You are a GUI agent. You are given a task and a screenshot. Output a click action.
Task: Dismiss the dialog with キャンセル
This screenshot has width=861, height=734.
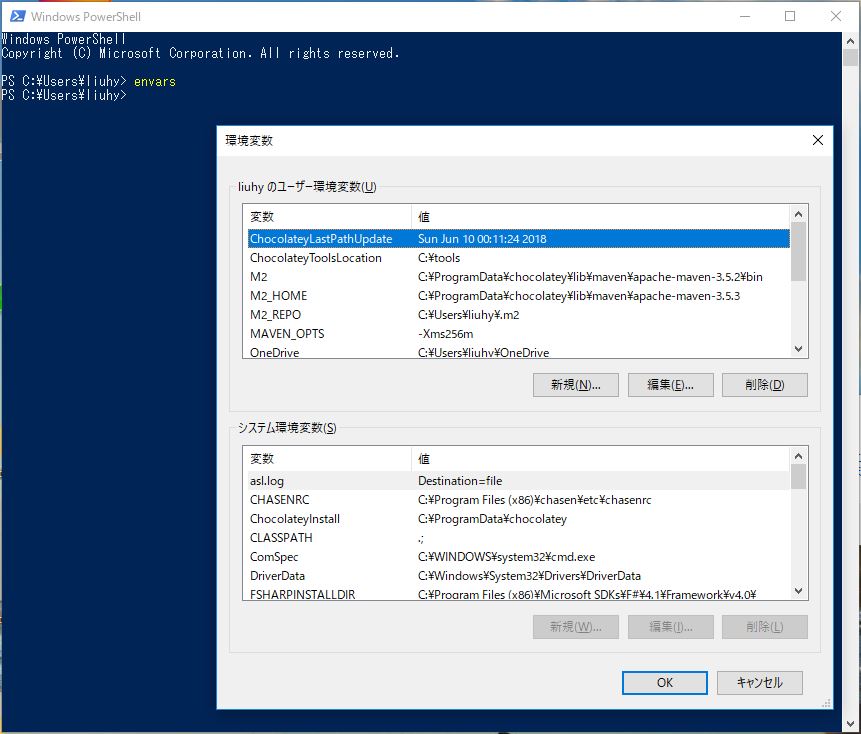pyautogui.click(x=759, y=682)
